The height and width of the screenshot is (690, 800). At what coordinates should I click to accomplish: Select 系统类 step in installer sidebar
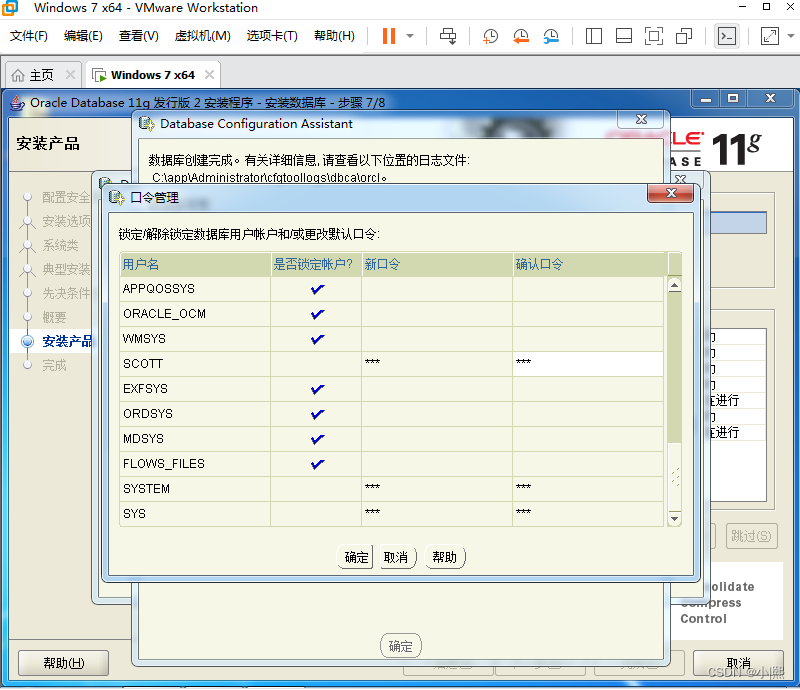click(60, 245)
